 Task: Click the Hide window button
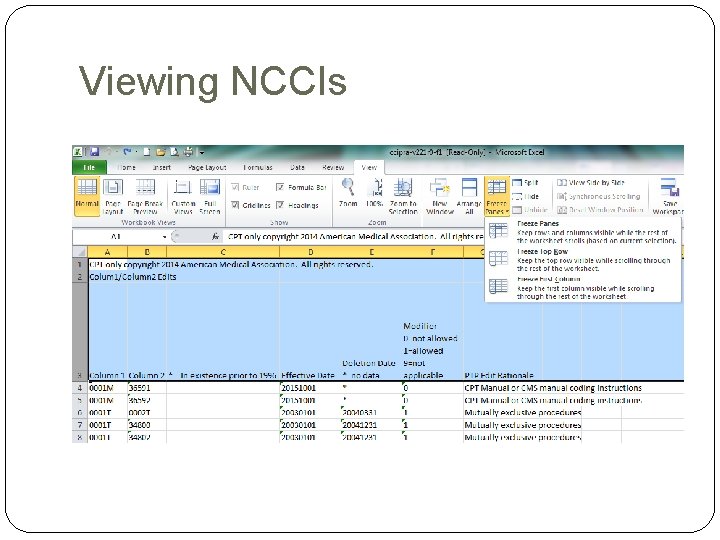click(525, 196)
